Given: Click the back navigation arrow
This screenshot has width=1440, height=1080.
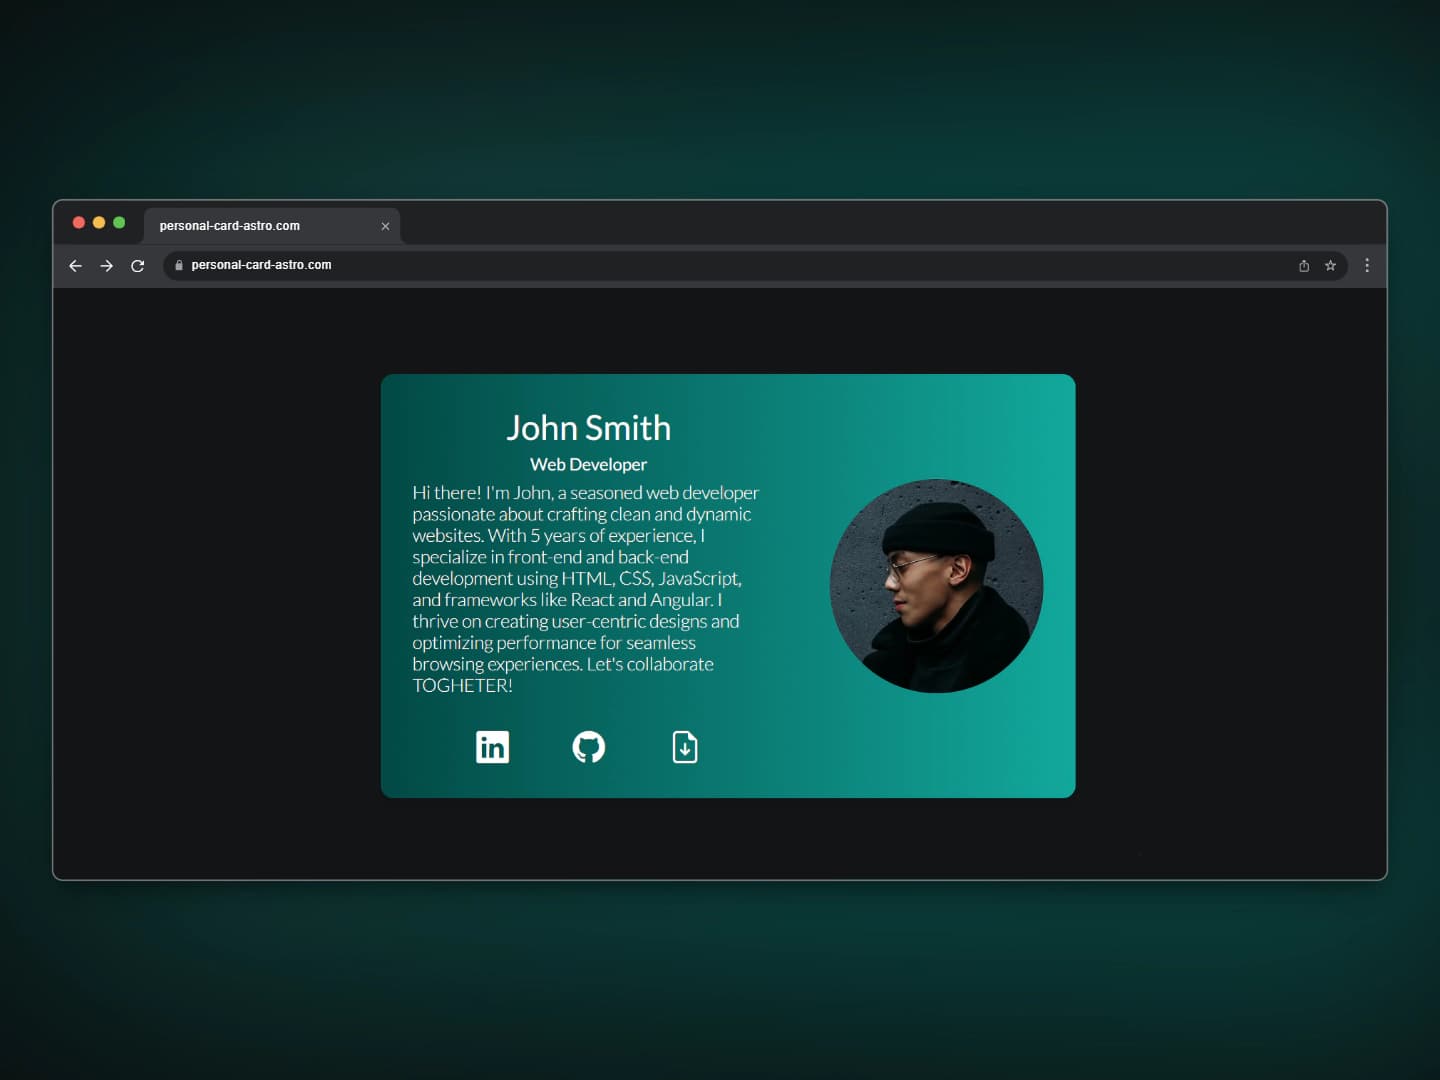Looking at the screenshot, I should (x=75, y=265).
